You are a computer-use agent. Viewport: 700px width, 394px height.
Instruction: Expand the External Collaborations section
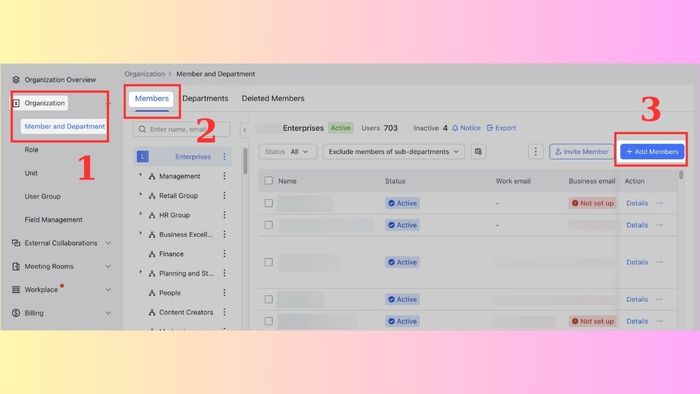click(x=108, y=243)
